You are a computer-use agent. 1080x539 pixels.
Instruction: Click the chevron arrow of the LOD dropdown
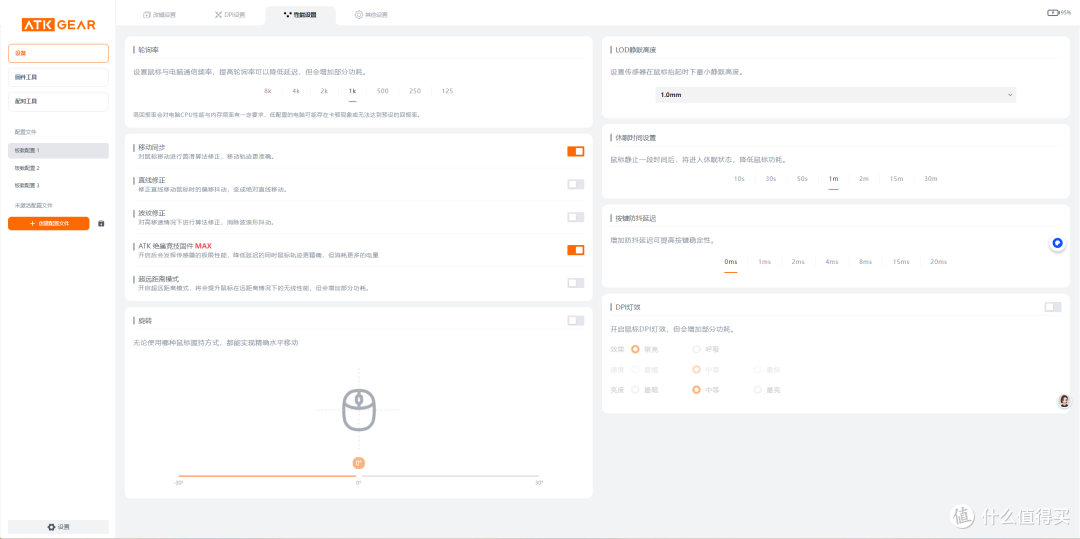tap(1010, 94)
